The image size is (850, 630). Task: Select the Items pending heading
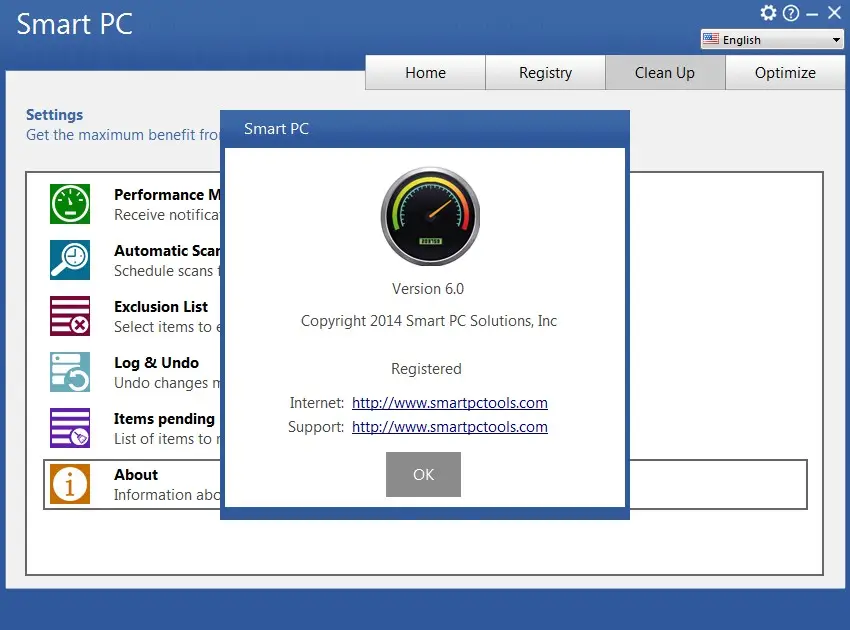164,419
